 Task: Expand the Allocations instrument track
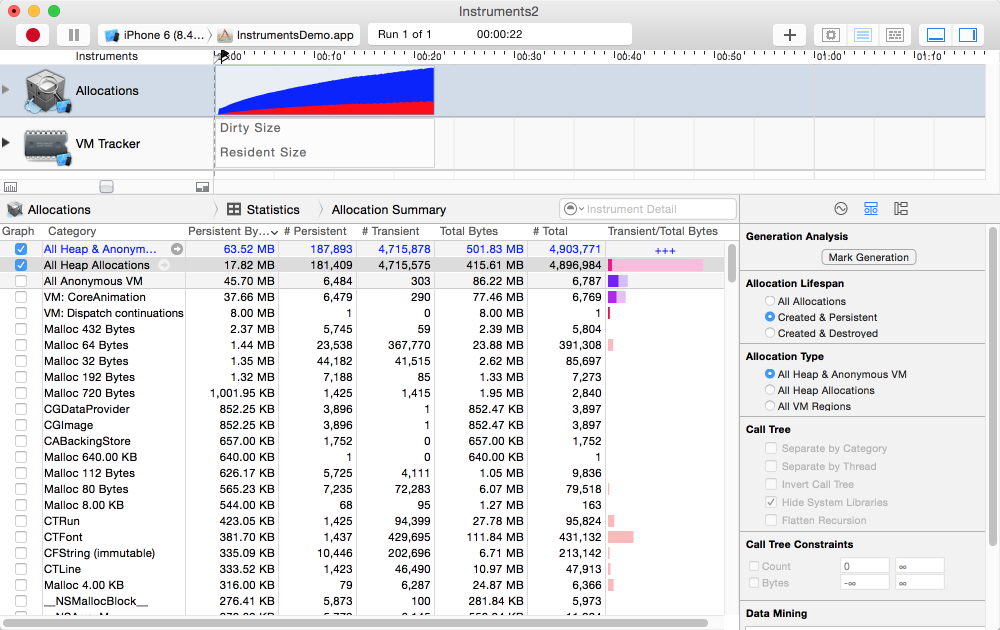(x=6, y=90)
